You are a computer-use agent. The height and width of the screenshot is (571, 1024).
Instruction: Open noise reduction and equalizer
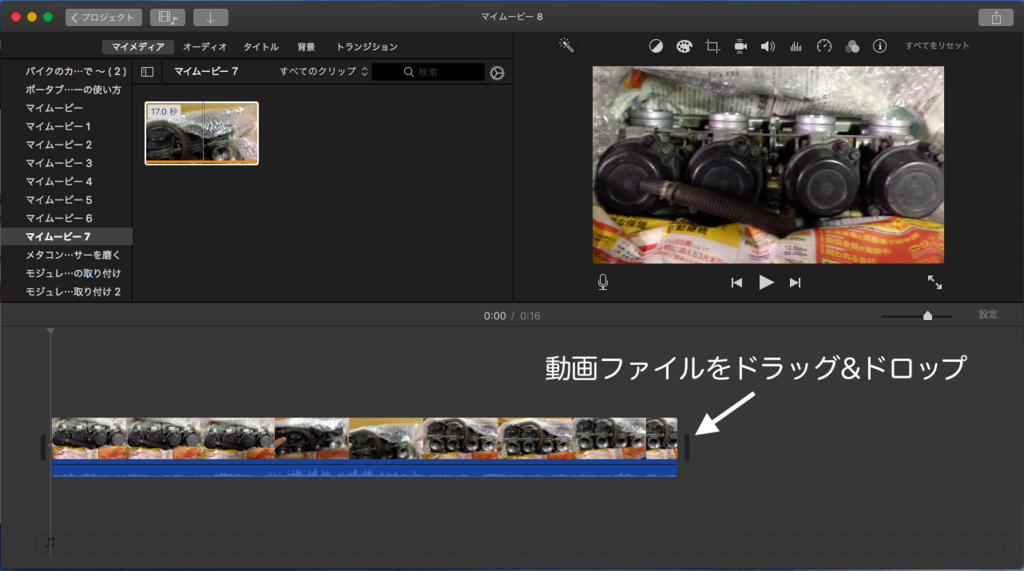(795, 46)
